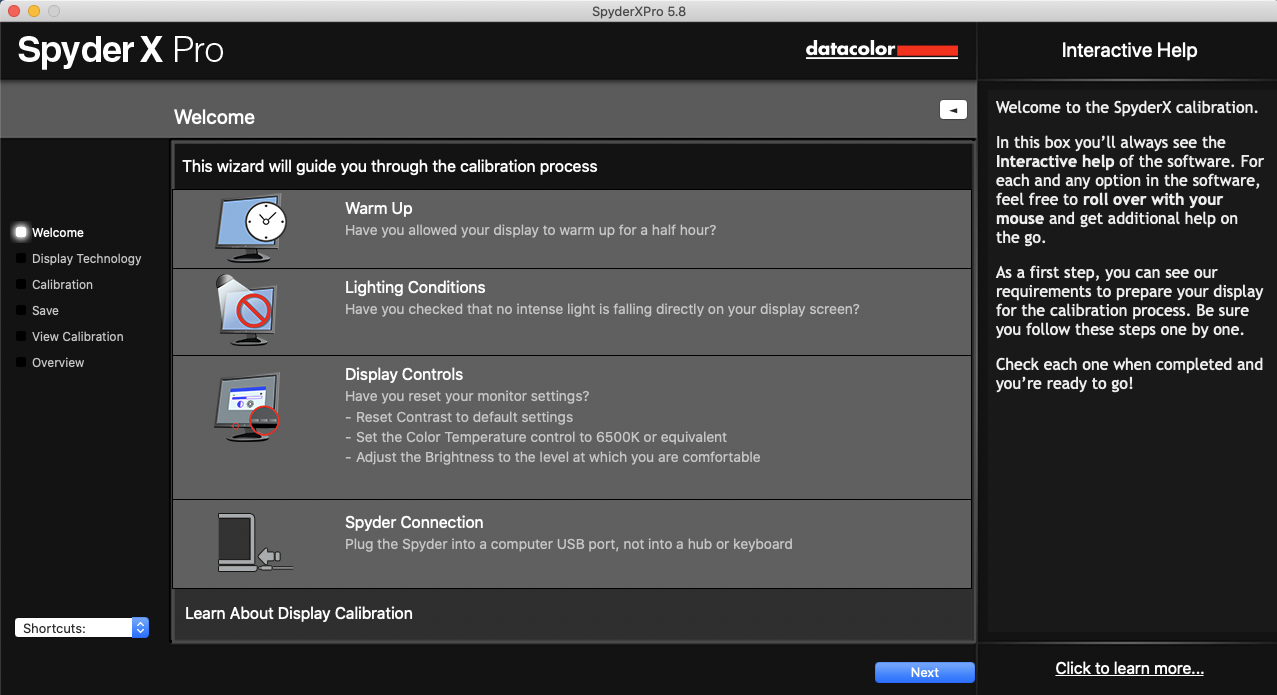The width and height of the screenshot is (1277, 695).
Task: Click 'Have you allowed your display to warm up' text
Action: coord(531,230)
